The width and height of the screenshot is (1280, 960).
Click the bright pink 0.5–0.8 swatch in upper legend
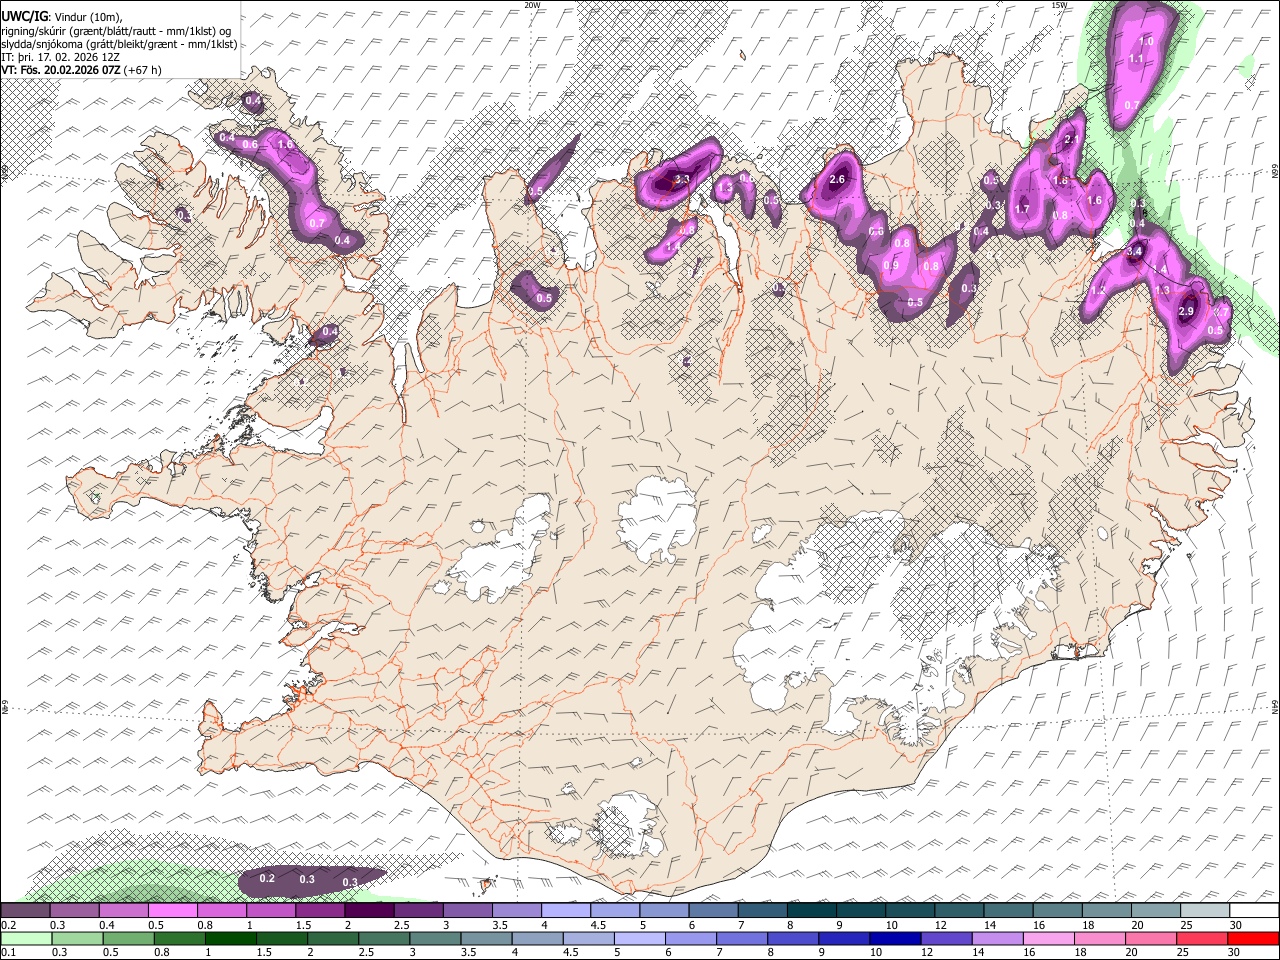tap(173, 911)
